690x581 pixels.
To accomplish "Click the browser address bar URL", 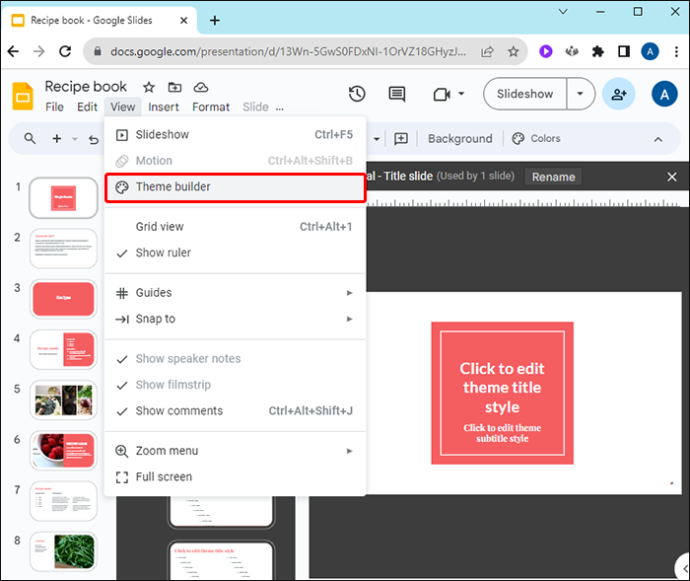I will (288, 52).
